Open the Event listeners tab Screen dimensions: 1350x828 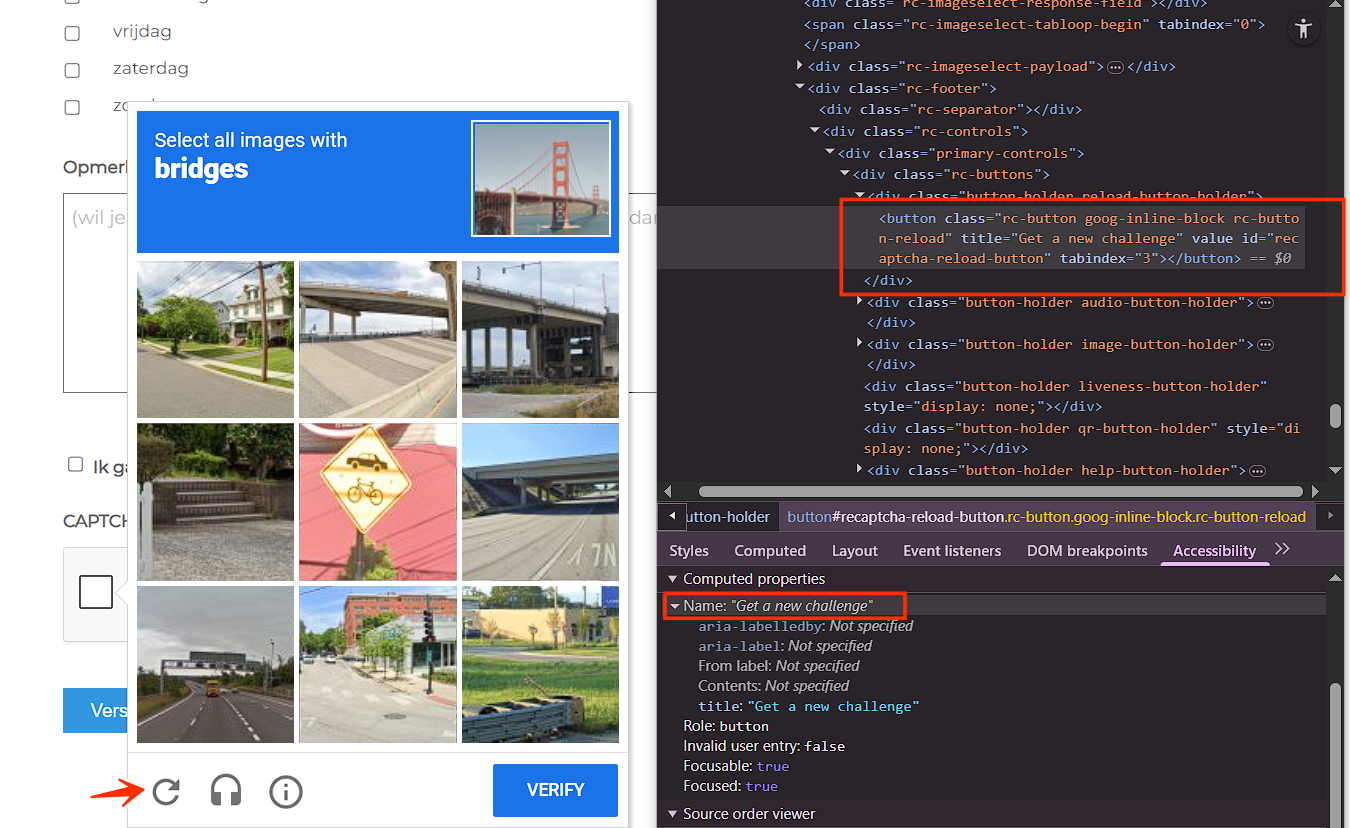[x=951, y=551]
